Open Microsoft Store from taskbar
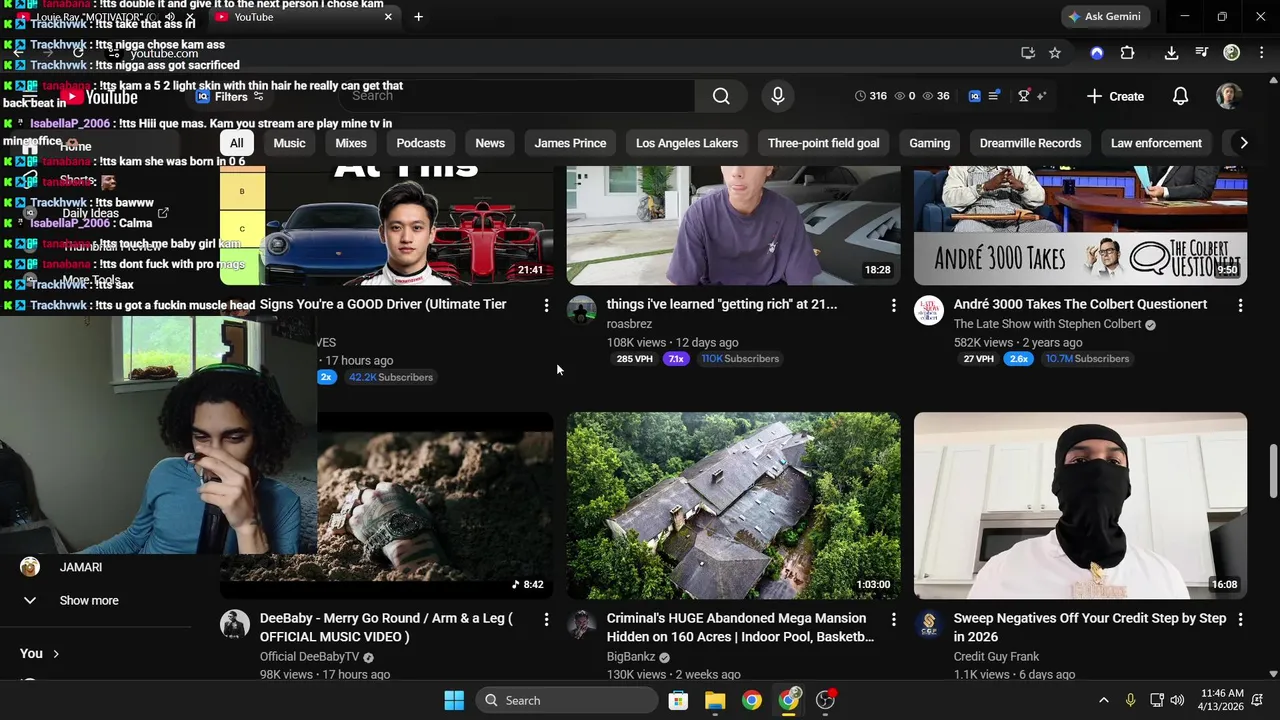 [678, 700]
